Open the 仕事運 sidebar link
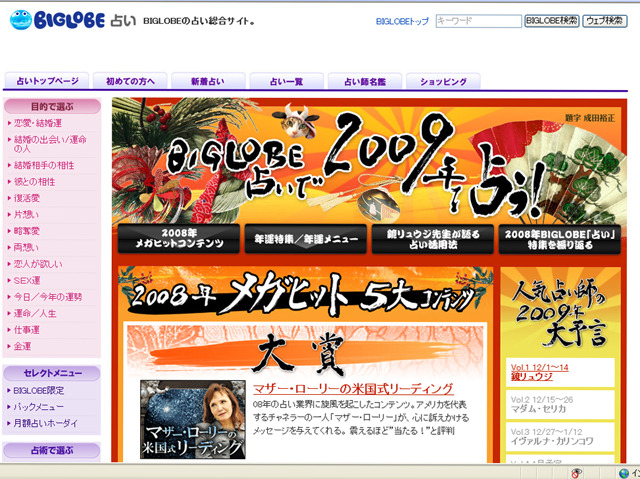The width and height of the screenshot is (640, 479). tap(27, 330)
